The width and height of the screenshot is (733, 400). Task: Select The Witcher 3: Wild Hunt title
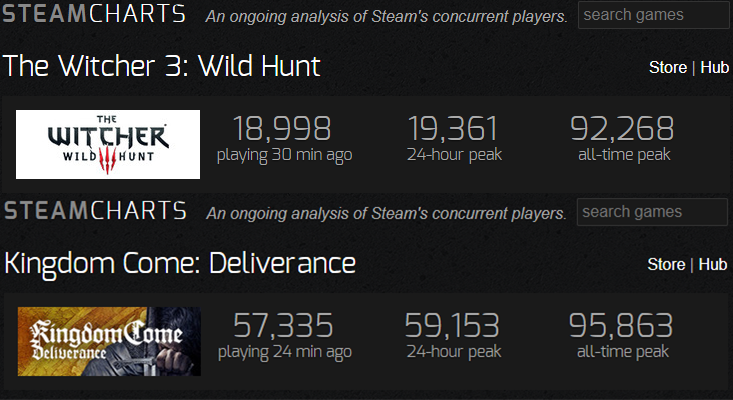click(x=162, y=66)
